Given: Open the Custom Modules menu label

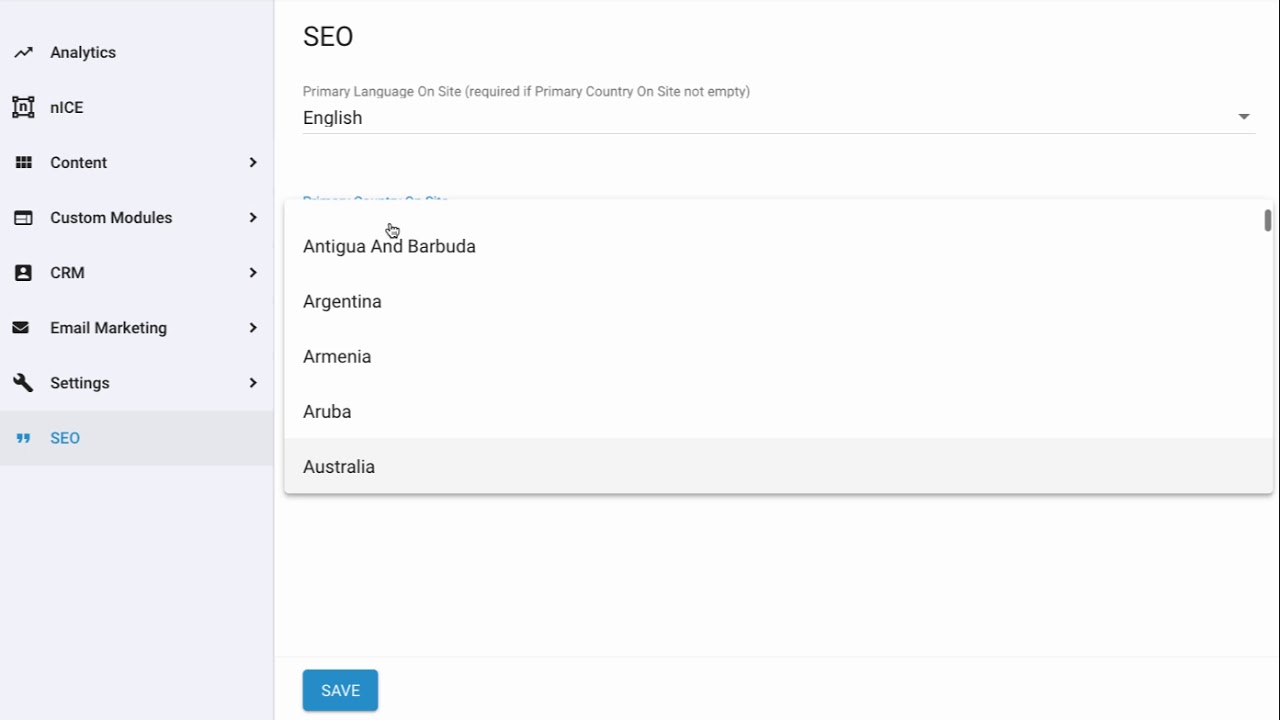Looking at the screenshot, I should pos(111,217).
